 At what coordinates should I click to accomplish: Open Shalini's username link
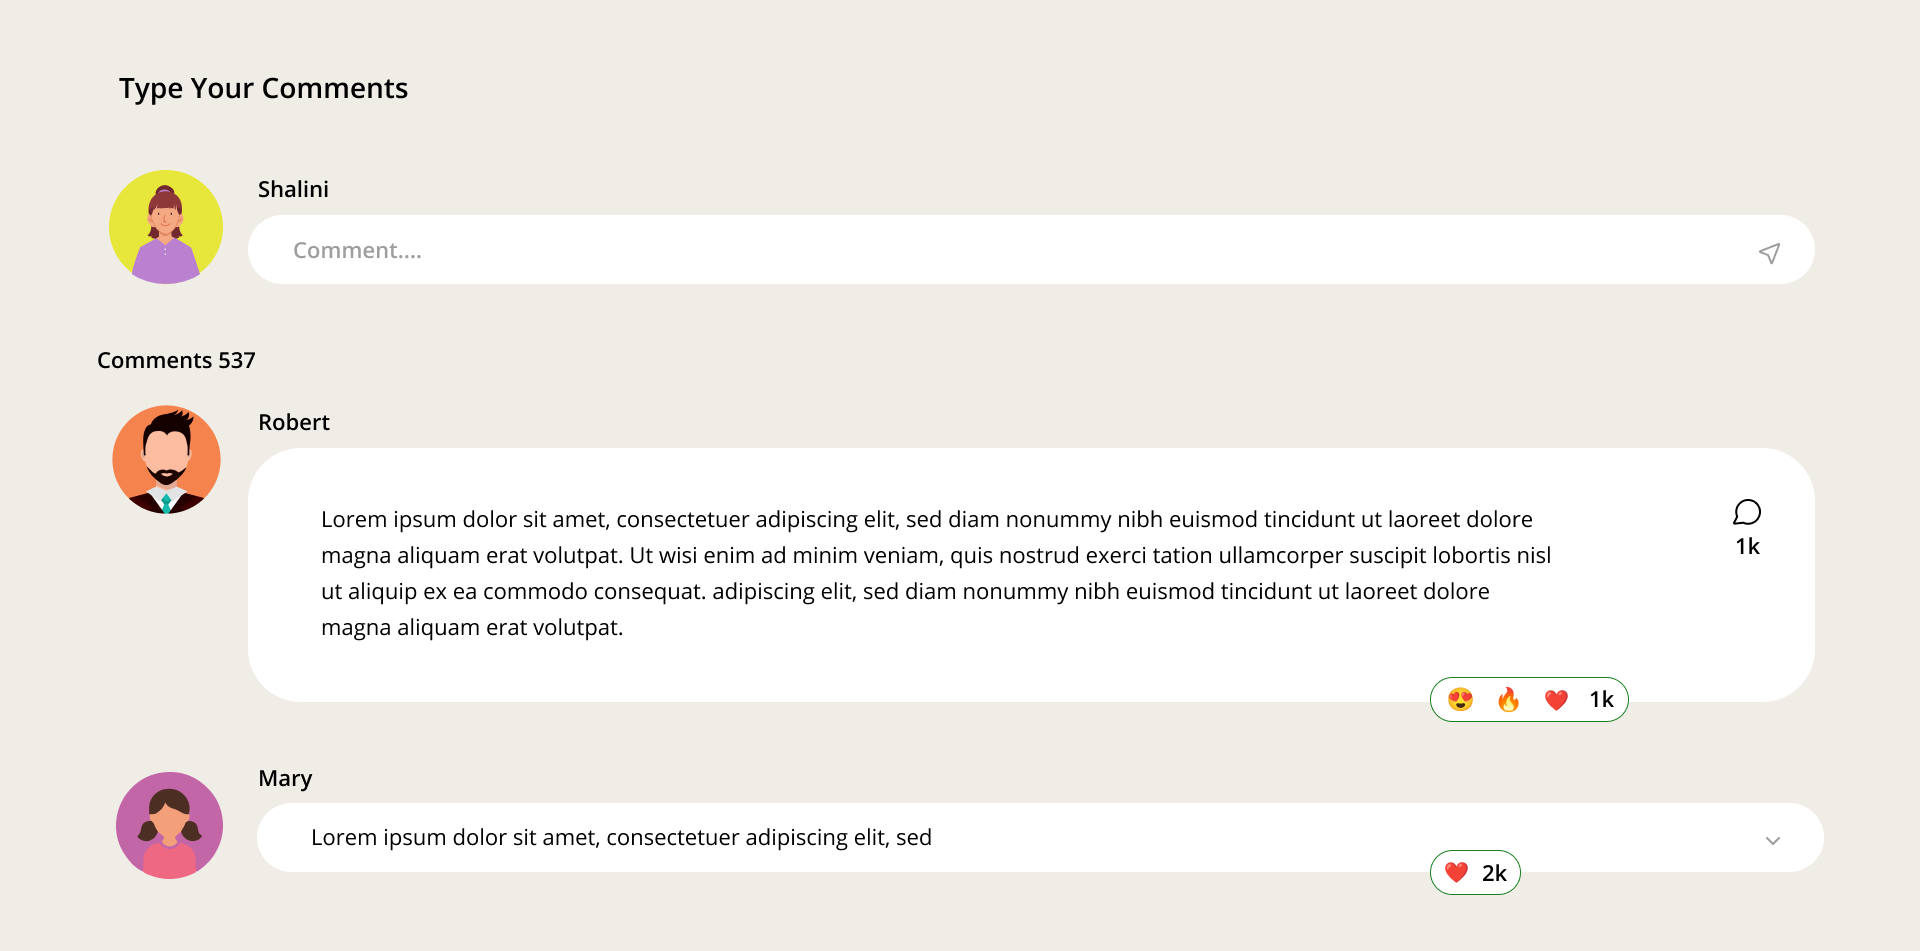(x=293, y=189)
